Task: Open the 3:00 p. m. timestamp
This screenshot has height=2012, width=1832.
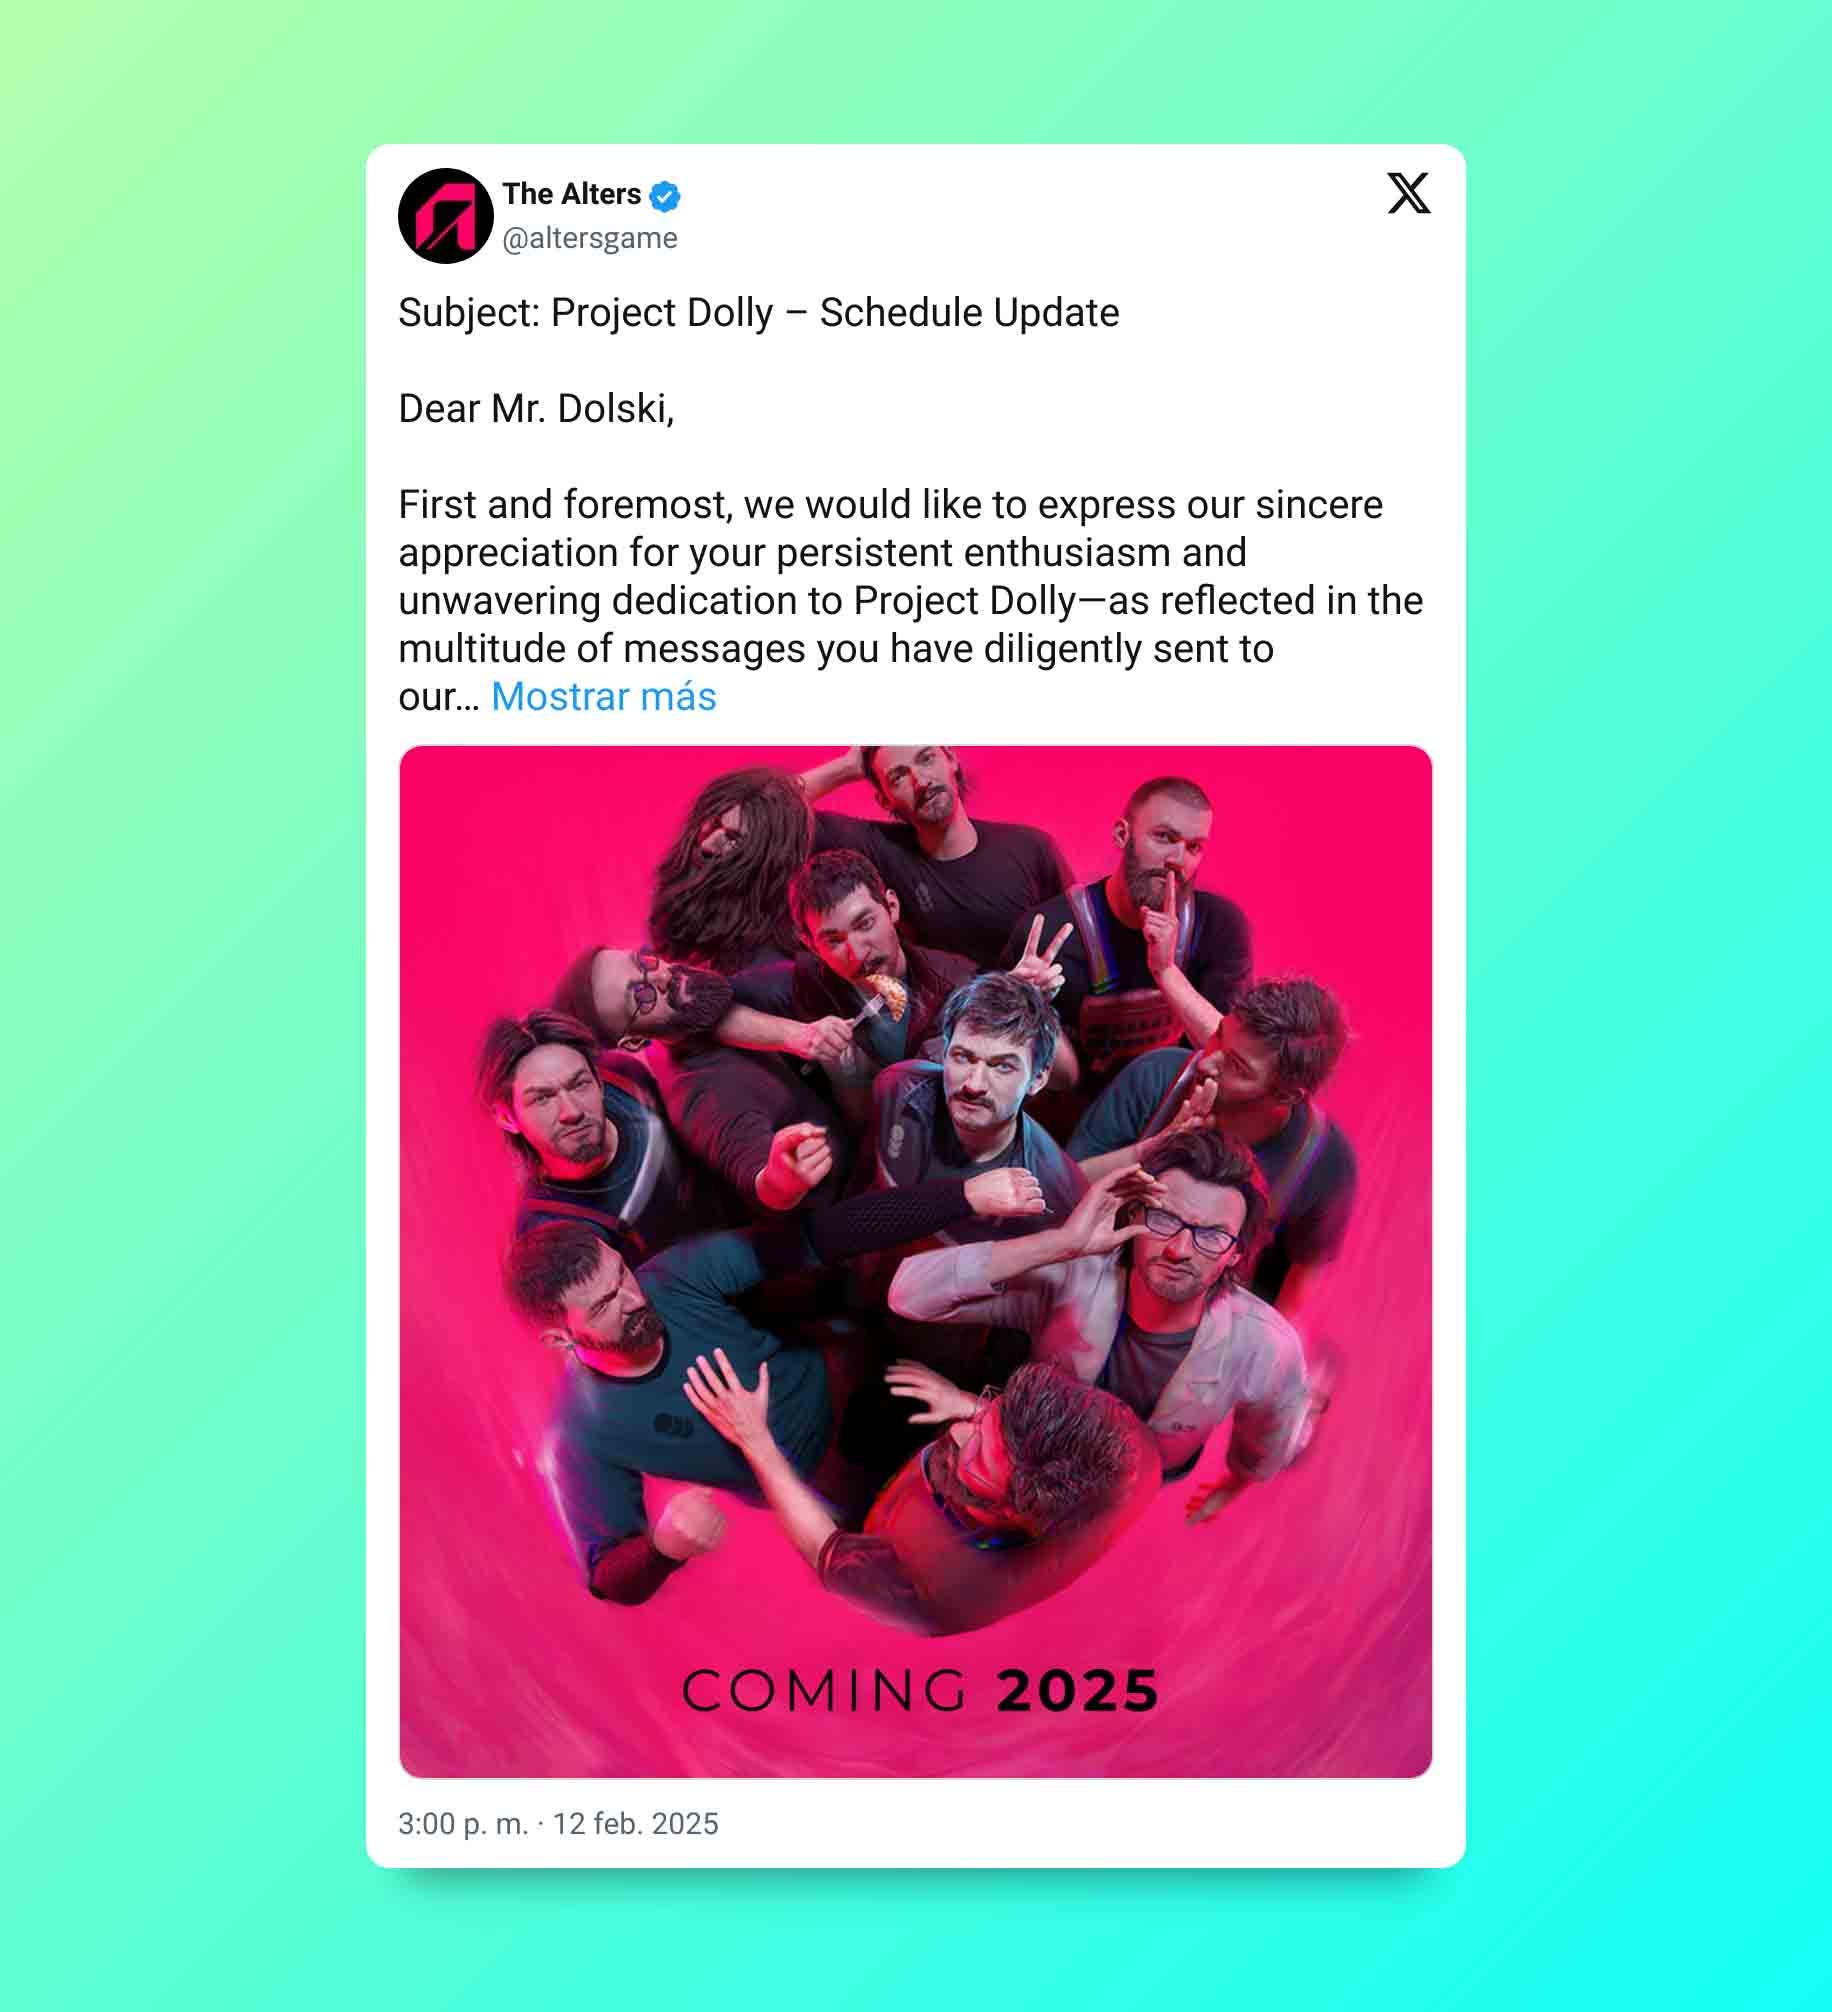Action: pyautogui.click(x=462, y=1823)
